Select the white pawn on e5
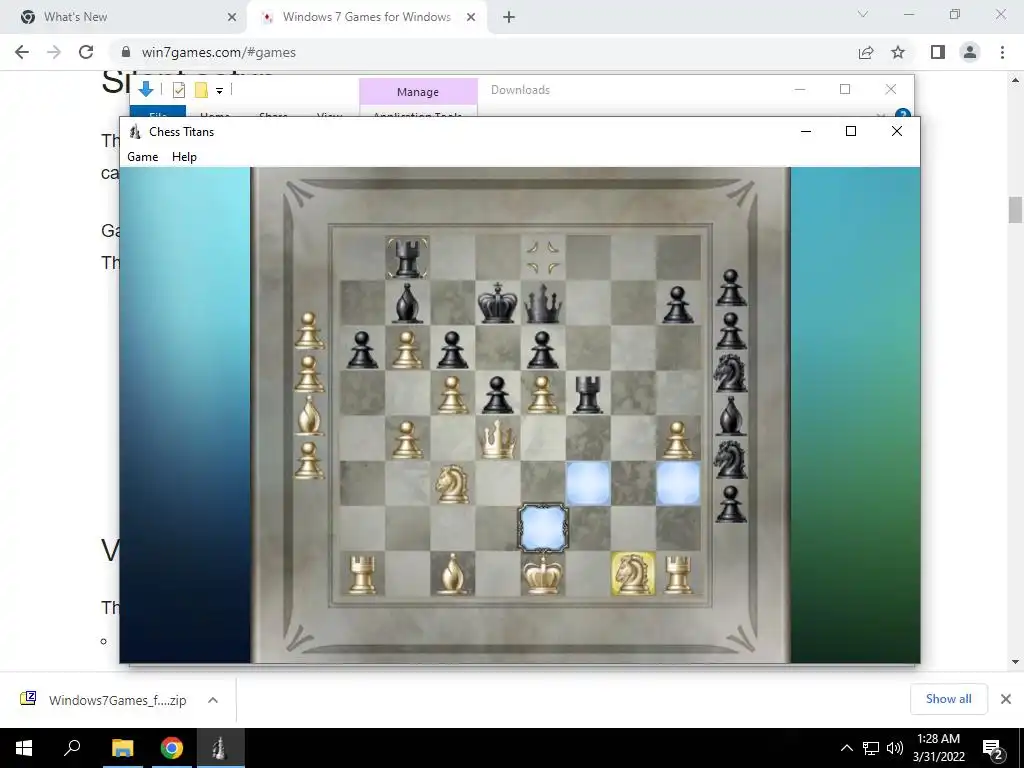This screenshot has height=768, width=1024. (543, 394)
